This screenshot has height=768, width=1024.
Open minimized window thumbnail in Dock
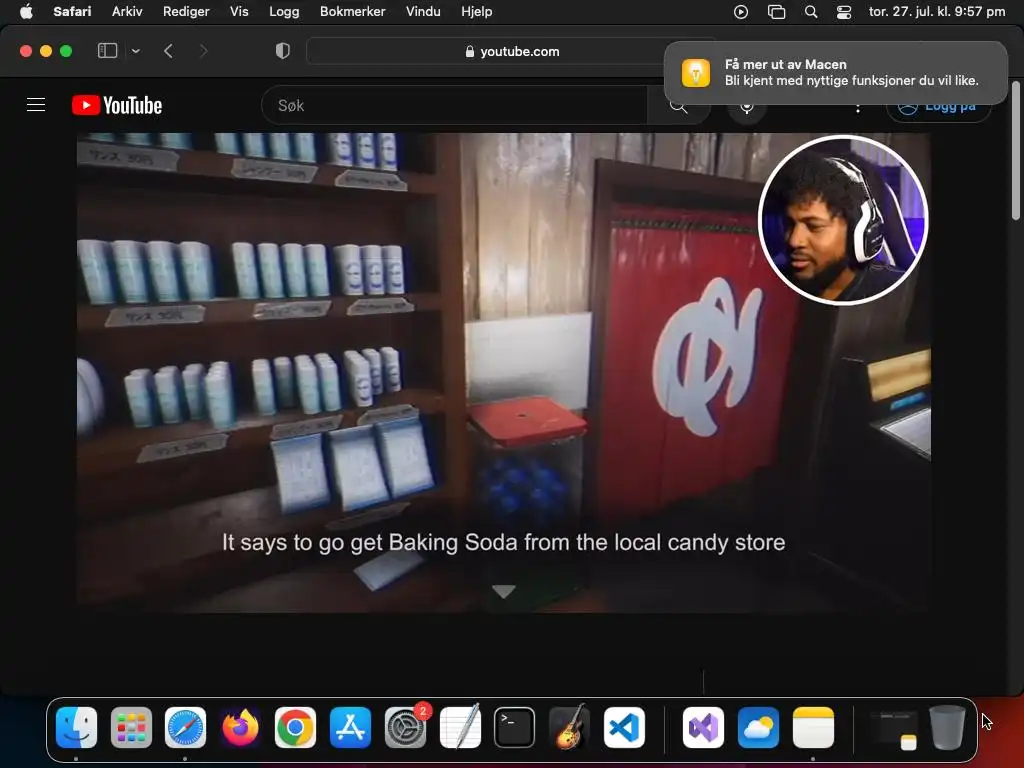point(893,729)
